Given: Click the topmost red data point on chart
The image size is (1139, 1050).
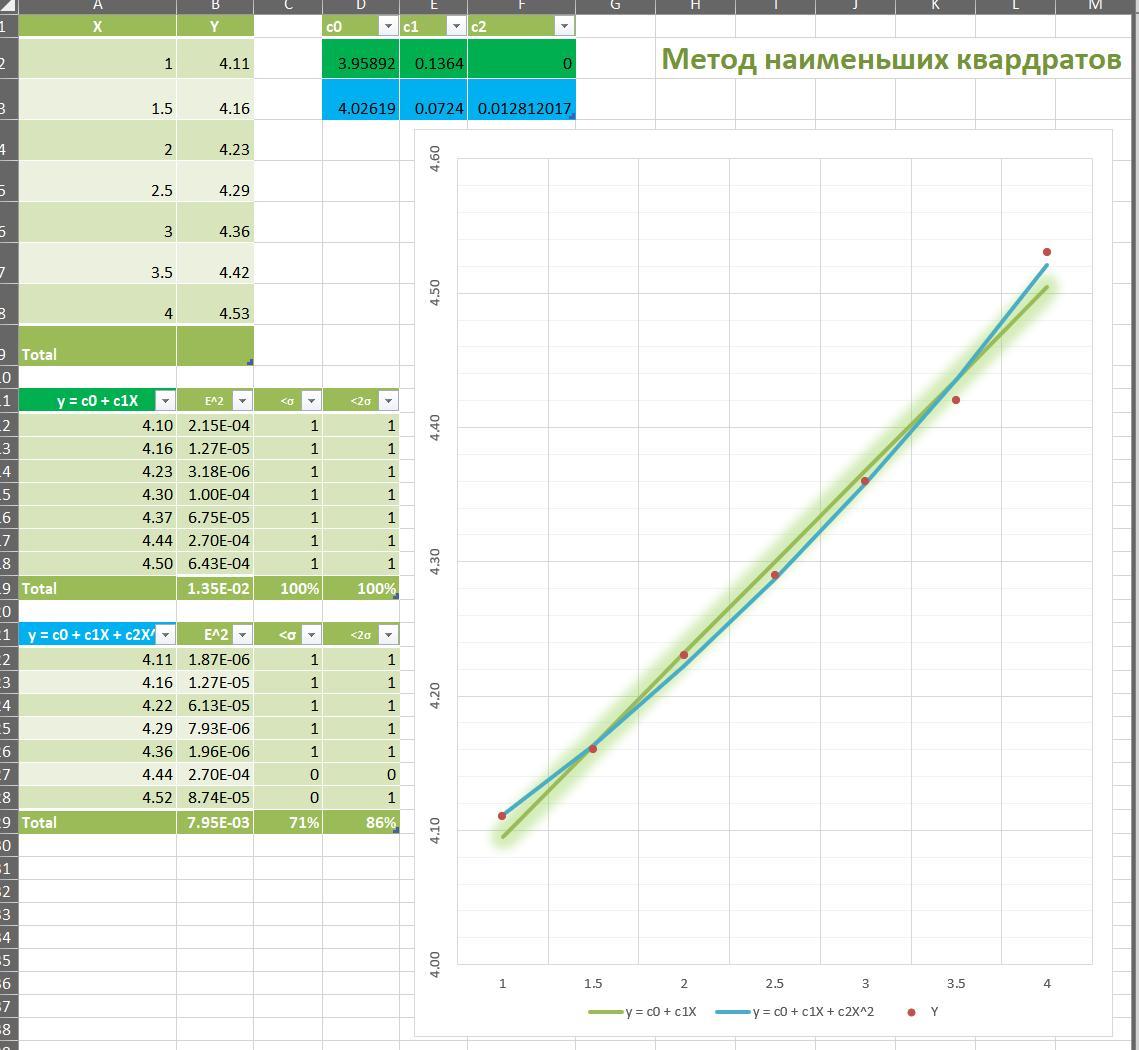Looking at the screenshot, I should (1047, 252).
